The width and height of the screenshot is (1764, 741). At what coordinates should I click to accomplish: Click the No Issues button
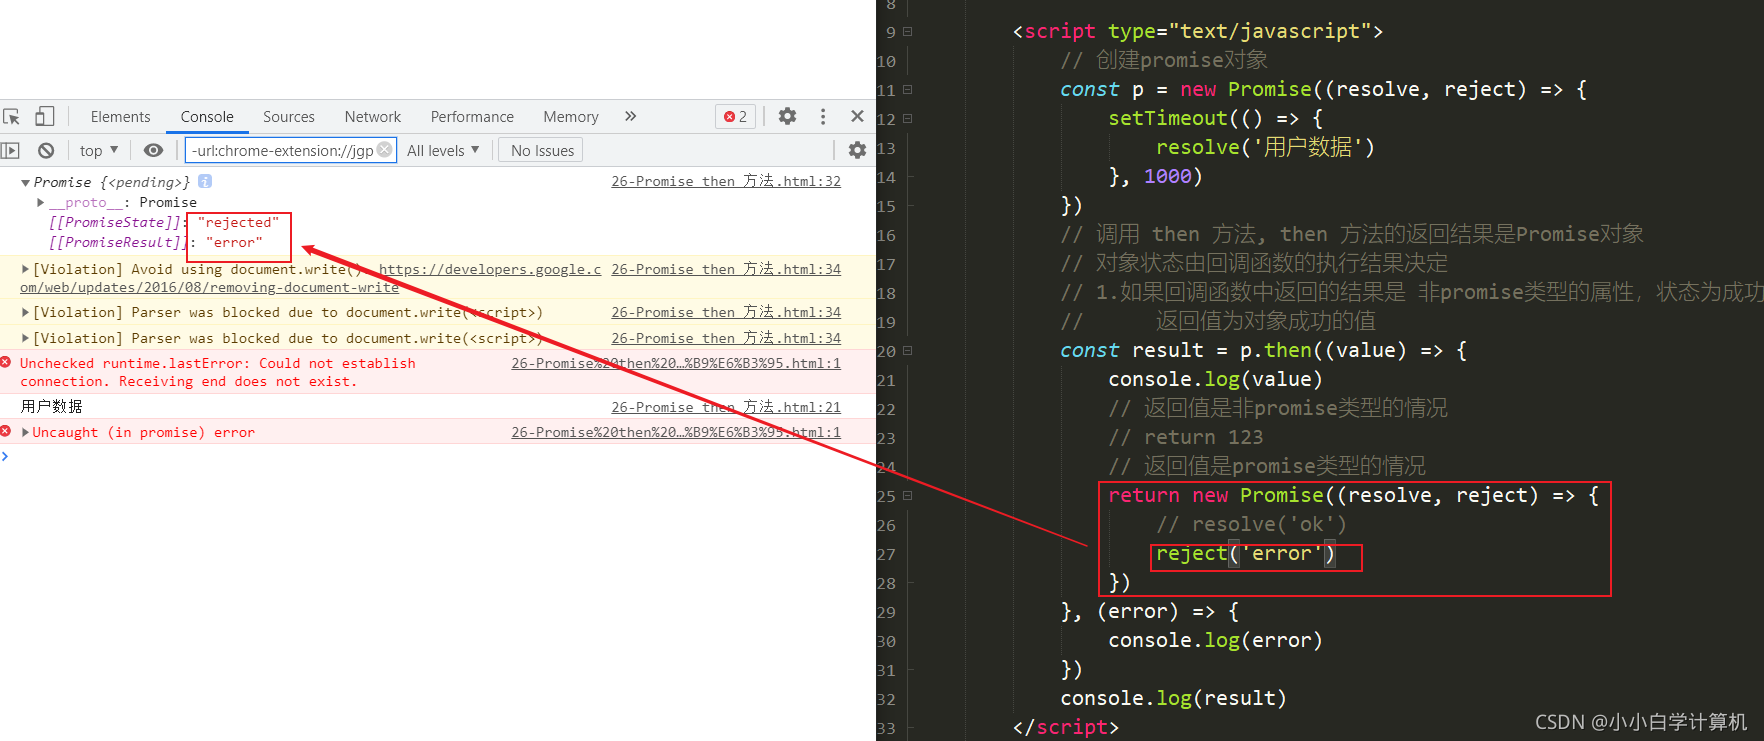(542, 150)
